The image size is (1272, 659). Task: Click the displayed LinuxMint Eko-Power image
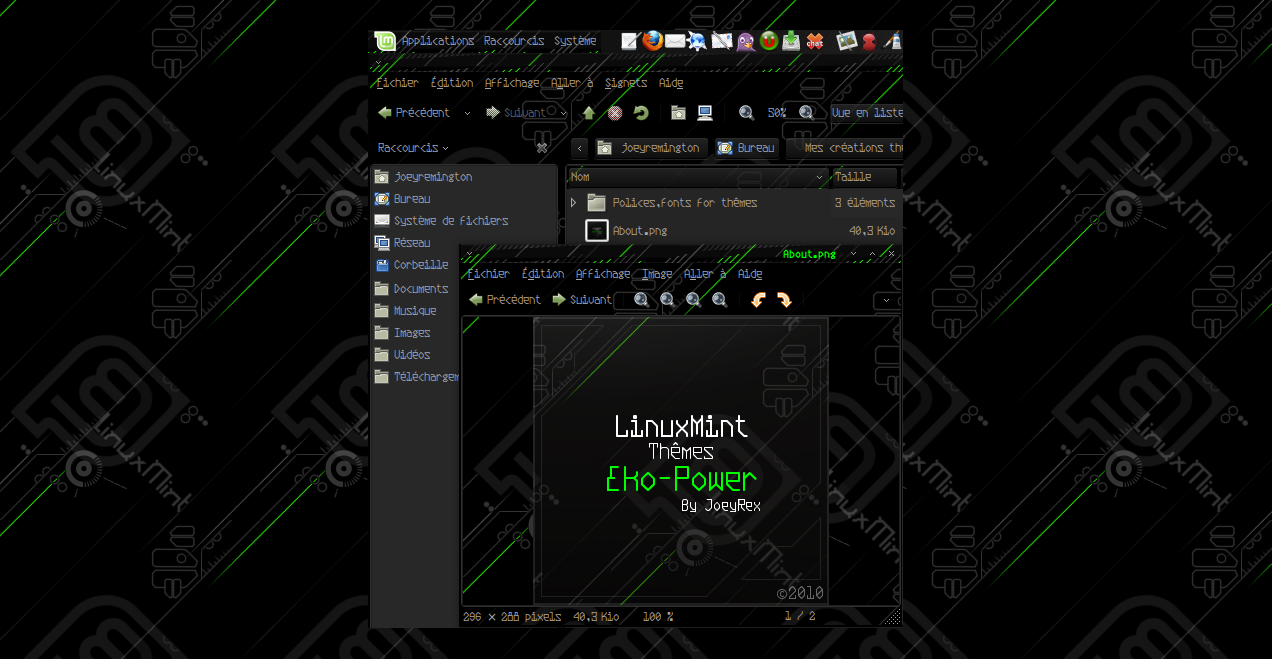point(681,461)
